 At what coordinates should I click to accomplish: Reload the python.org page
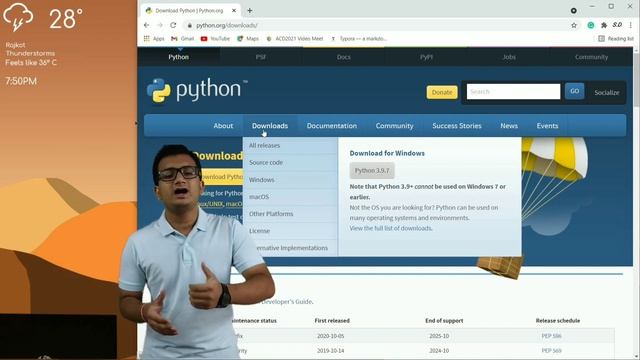click(x=173, y=25)
